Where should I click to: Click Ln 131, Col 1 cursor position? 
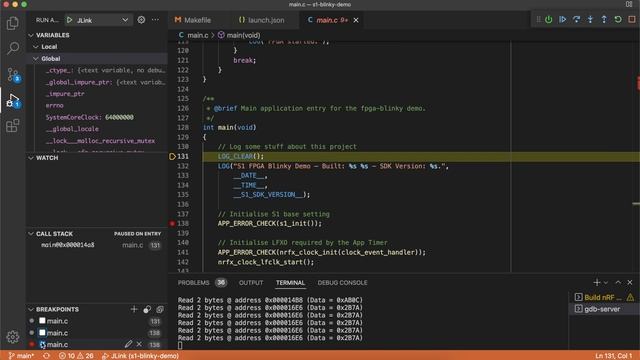(613, 356)
